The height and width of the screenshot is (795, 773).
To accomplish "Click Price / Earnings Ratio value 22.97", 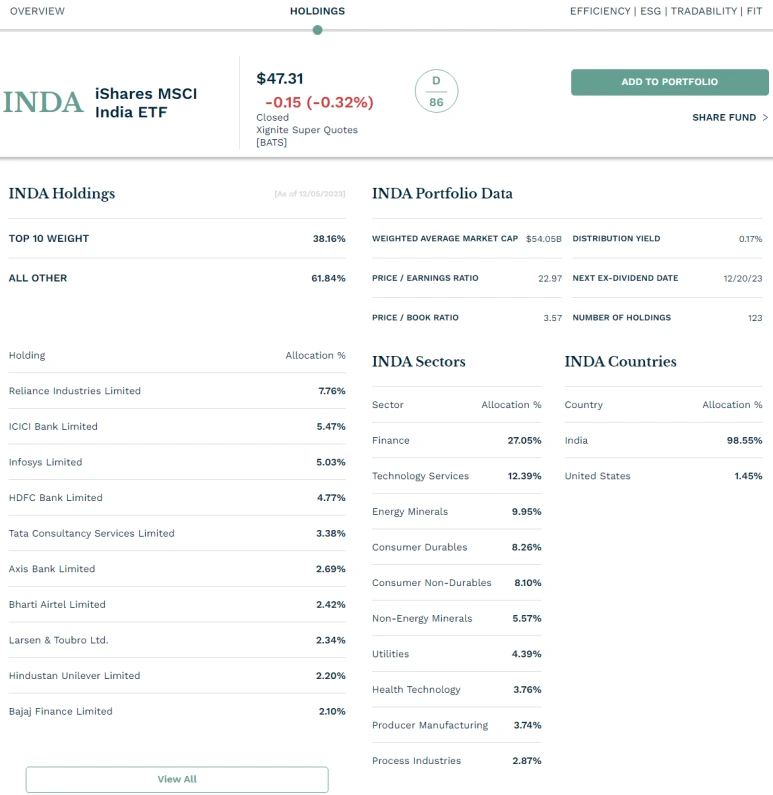I will pyautogui.click(x=550, y=278).
